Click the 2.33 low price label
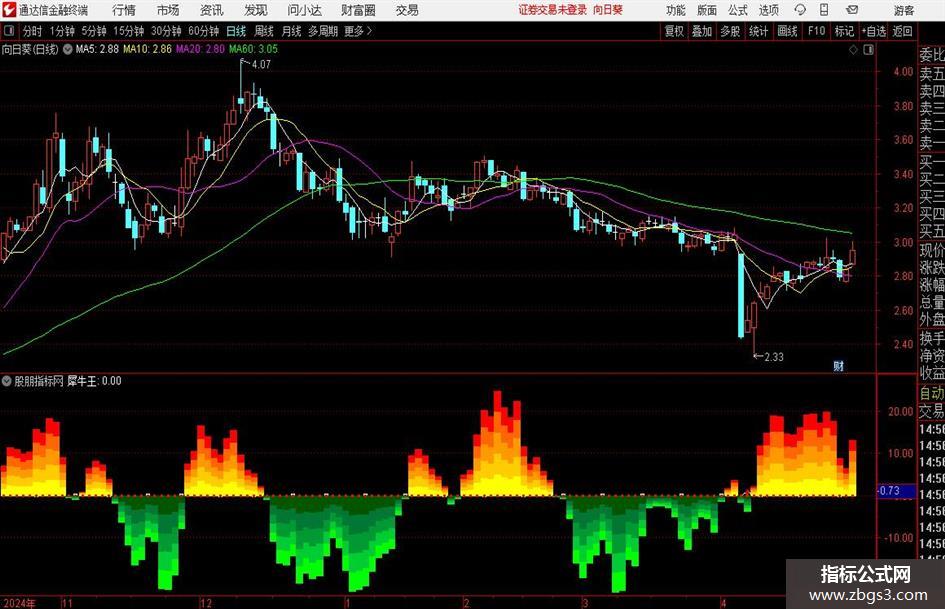 (x=774, y=357)
